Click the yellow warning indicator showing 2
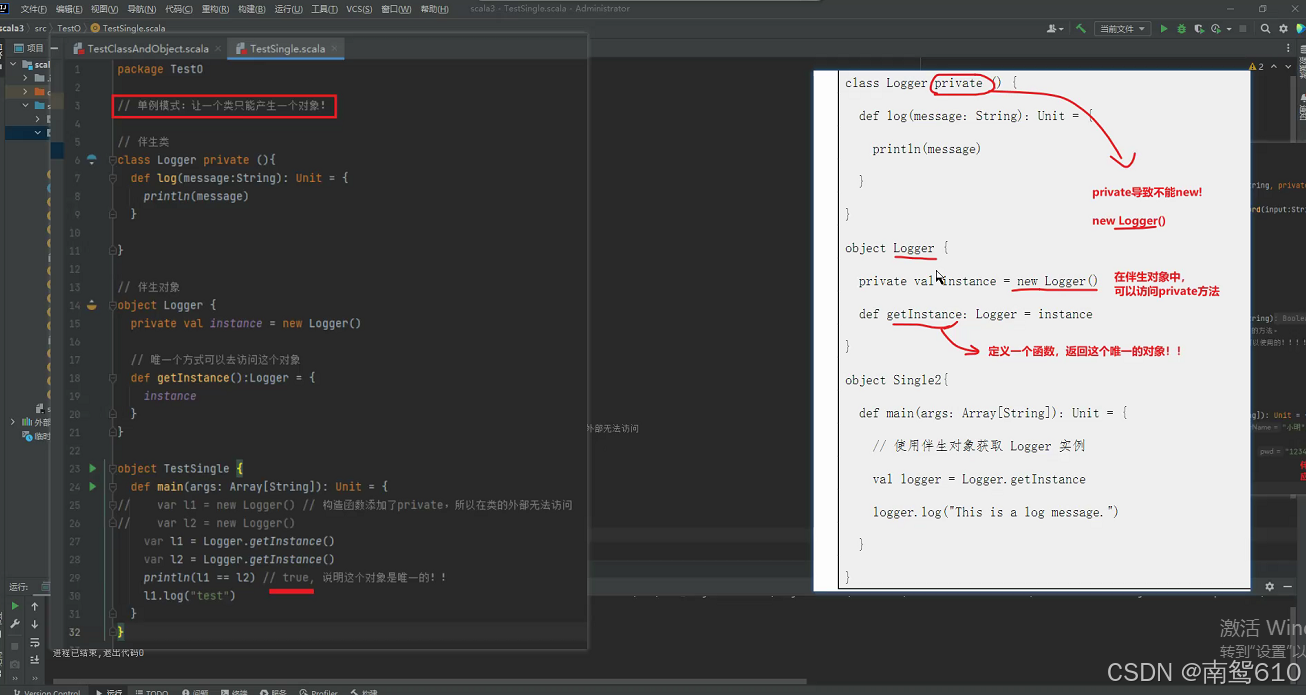Image resolution: width=1306 pixels, height=695 pixels. click(x=1257, y=67)
